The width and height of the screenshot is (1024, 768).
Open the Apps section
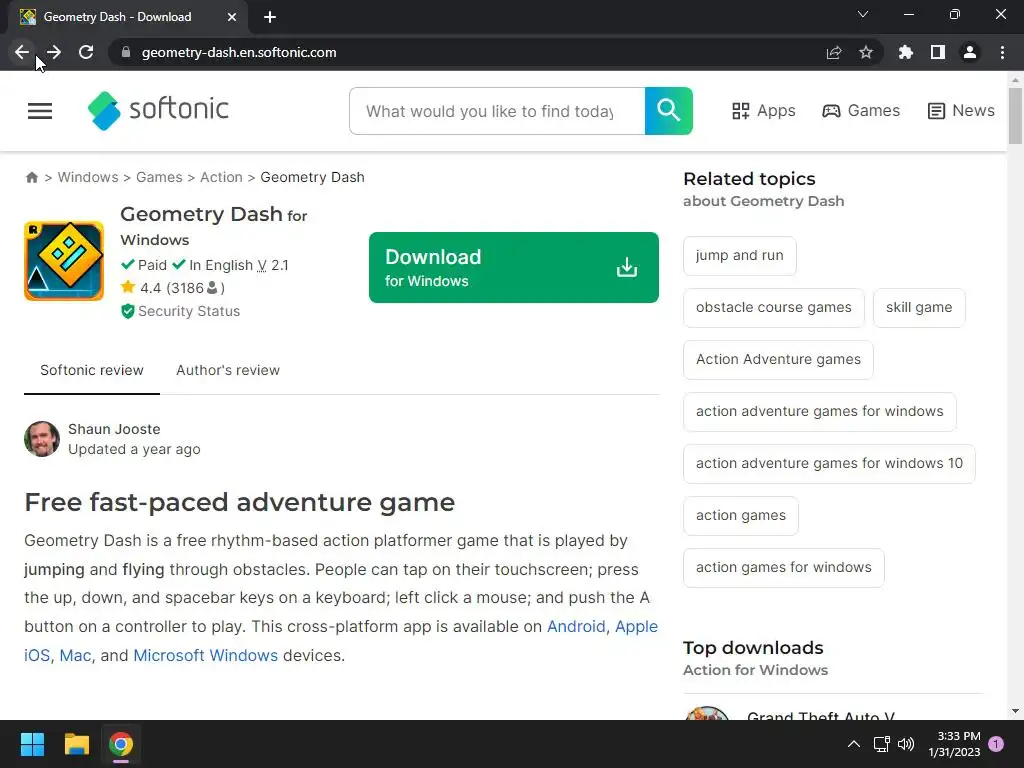tap(763, 110)
